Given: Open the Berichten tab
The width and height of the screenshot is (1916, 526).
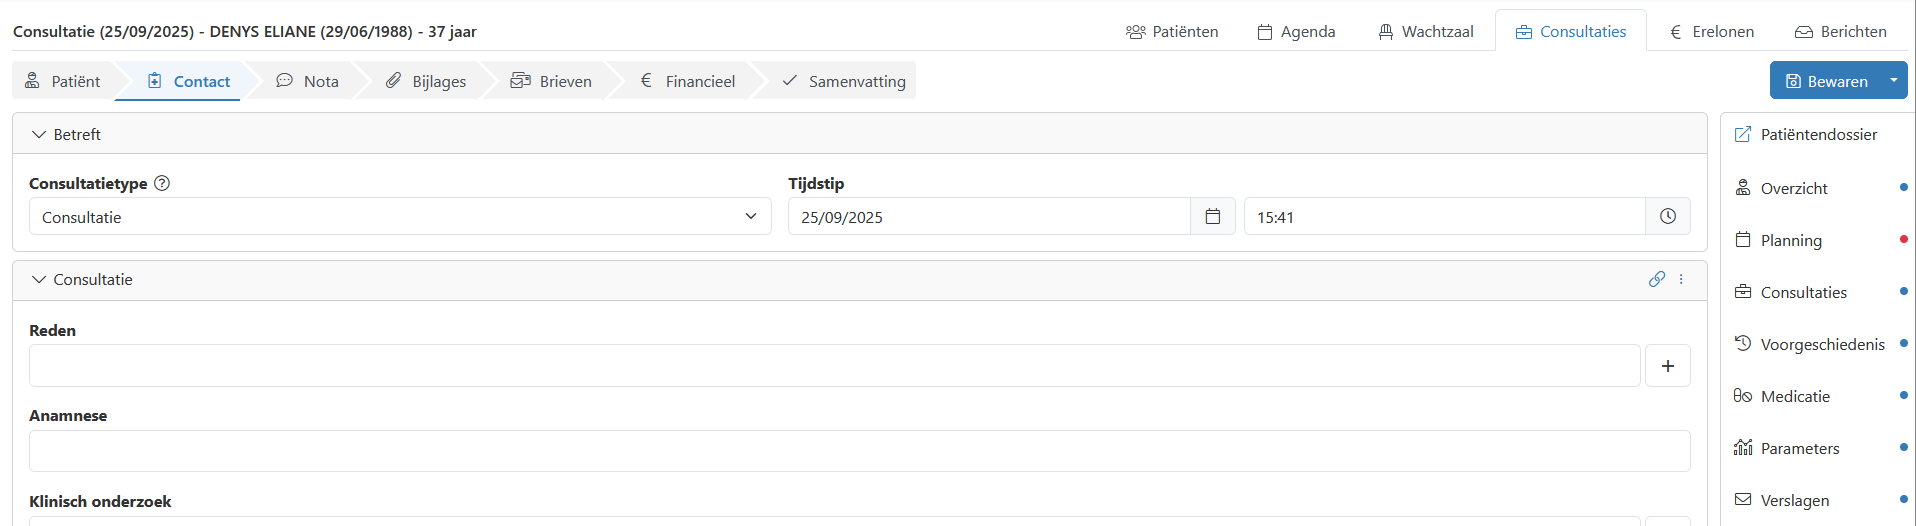Looking at the screenshot, I should (x=1841, y=31).
